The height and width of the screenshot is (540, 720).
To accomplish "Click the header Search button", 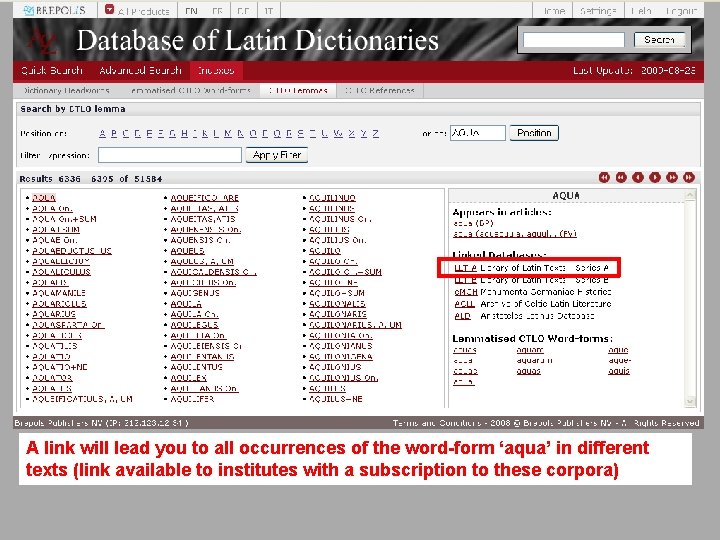I will (x=659, y=40).
